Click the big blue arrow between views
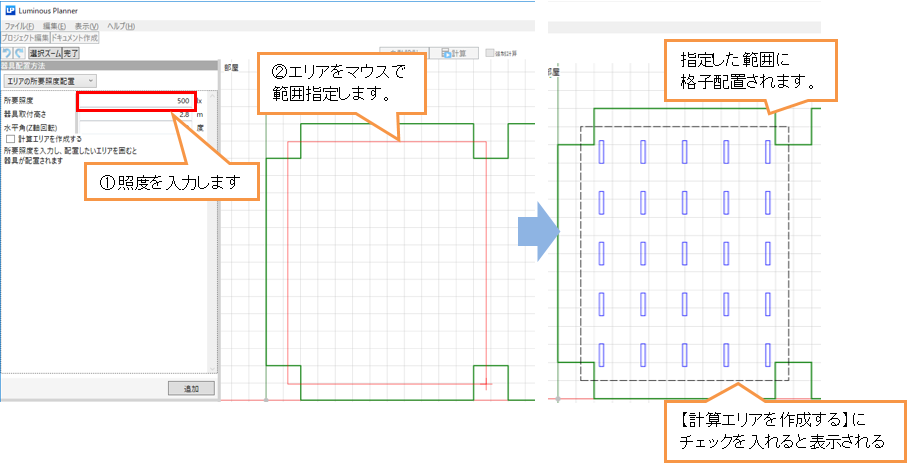This screenshot has width=910, height=465. (x=538, y=232)
